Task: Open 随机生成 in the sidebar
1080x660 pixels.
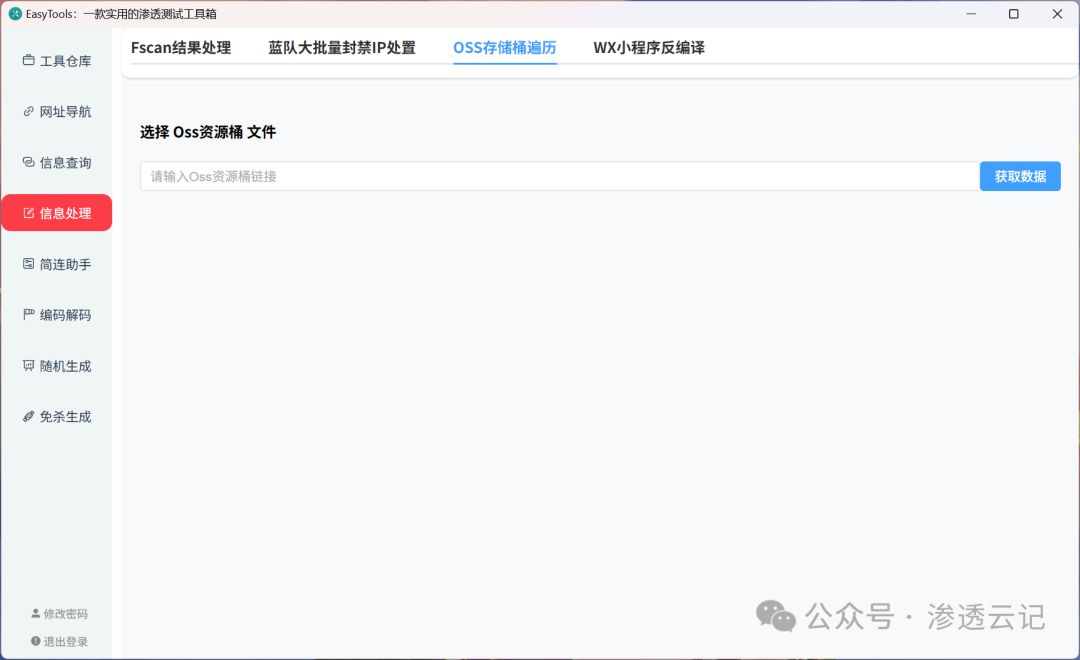Action: point(56,366)
